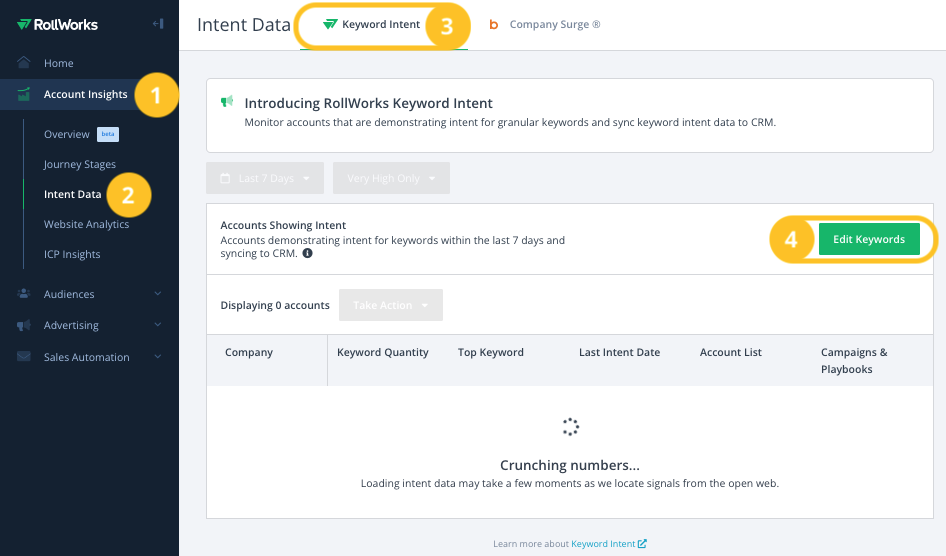Screen dimensions: 946x556
Task: Expand the Advertising menu chevron
Action: coord(157,325)
